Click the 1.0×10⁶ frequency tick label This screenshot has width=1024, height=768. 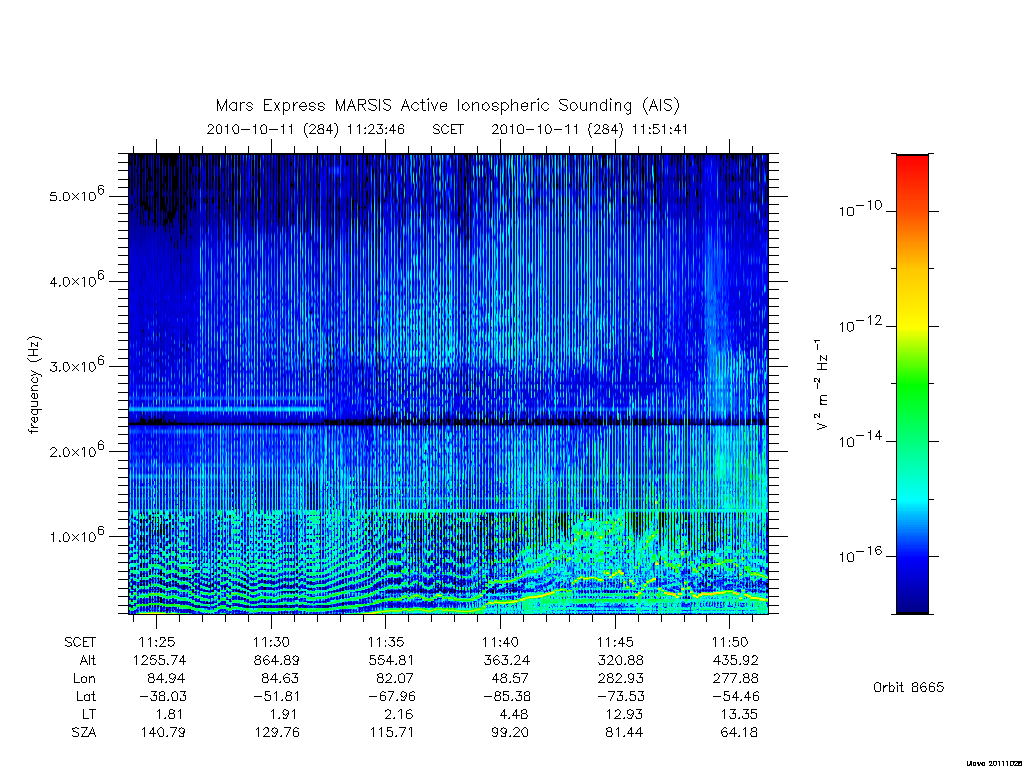coord(76,535)
